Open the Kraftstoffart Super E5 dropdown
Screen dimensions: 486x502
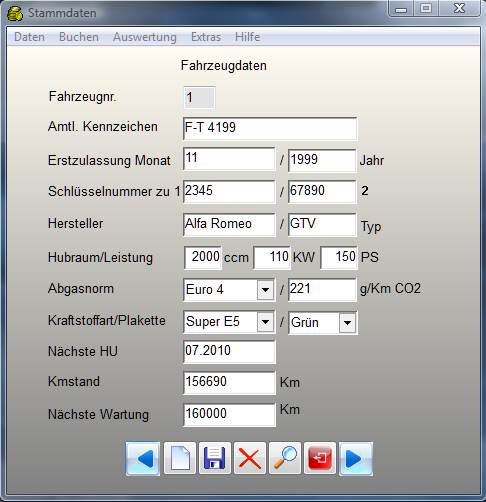(x=265, y=322)
